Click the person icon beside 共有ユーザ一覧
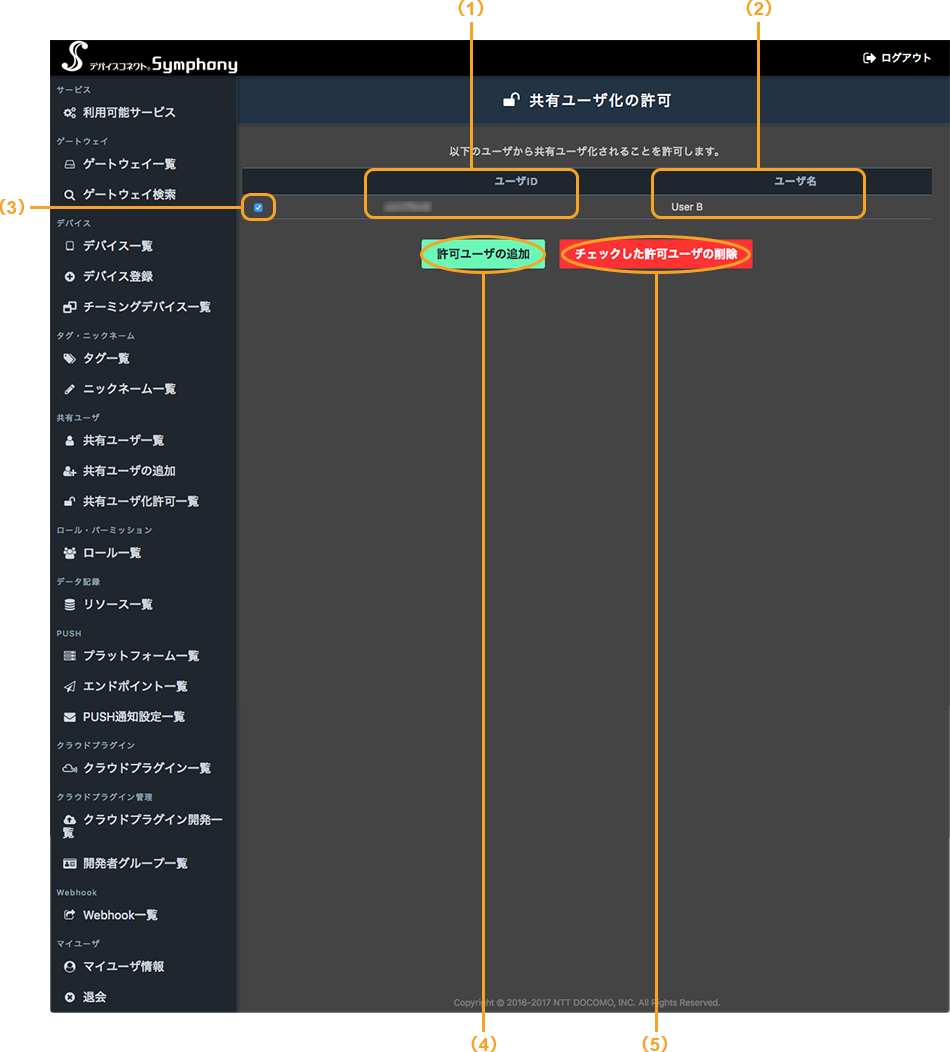 coord(69,441)
